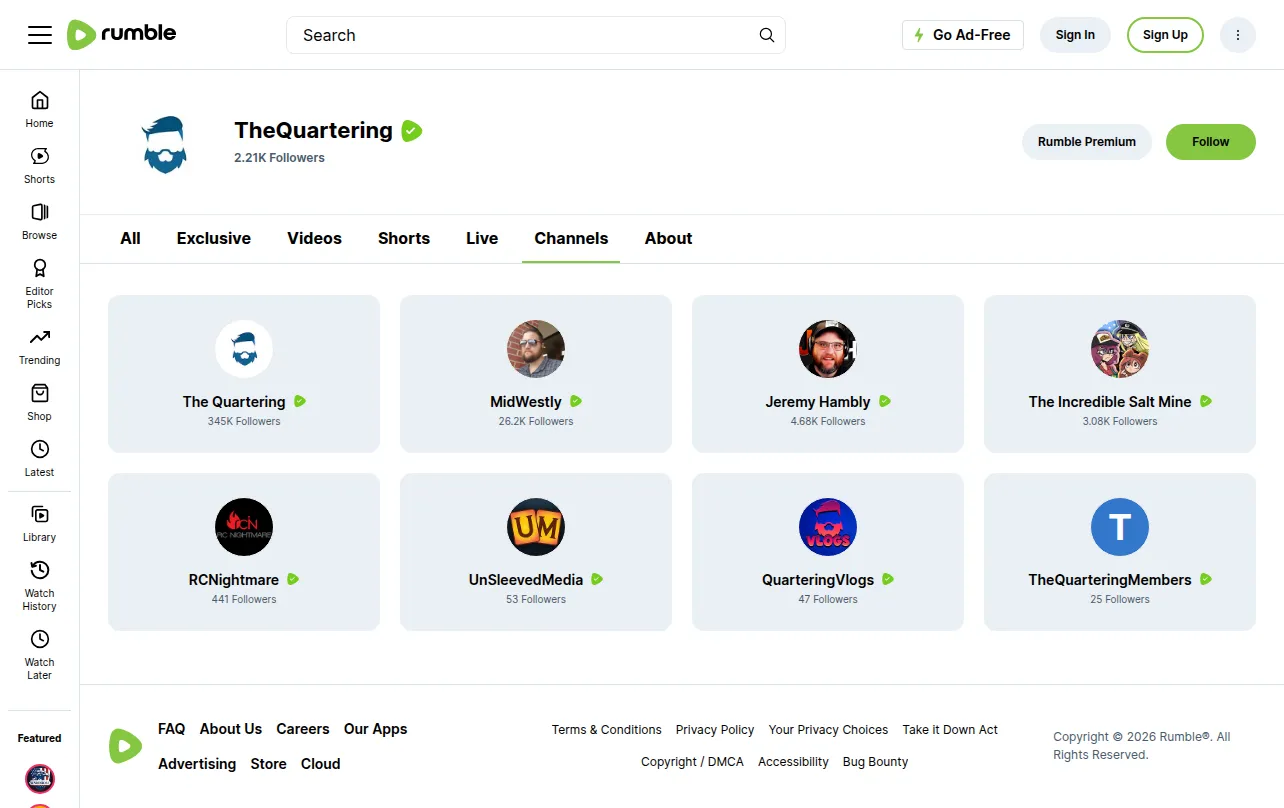Follow TheQuartering channel
Image resolution: width=1284 pixels, height=808 pixels.
1210,142
